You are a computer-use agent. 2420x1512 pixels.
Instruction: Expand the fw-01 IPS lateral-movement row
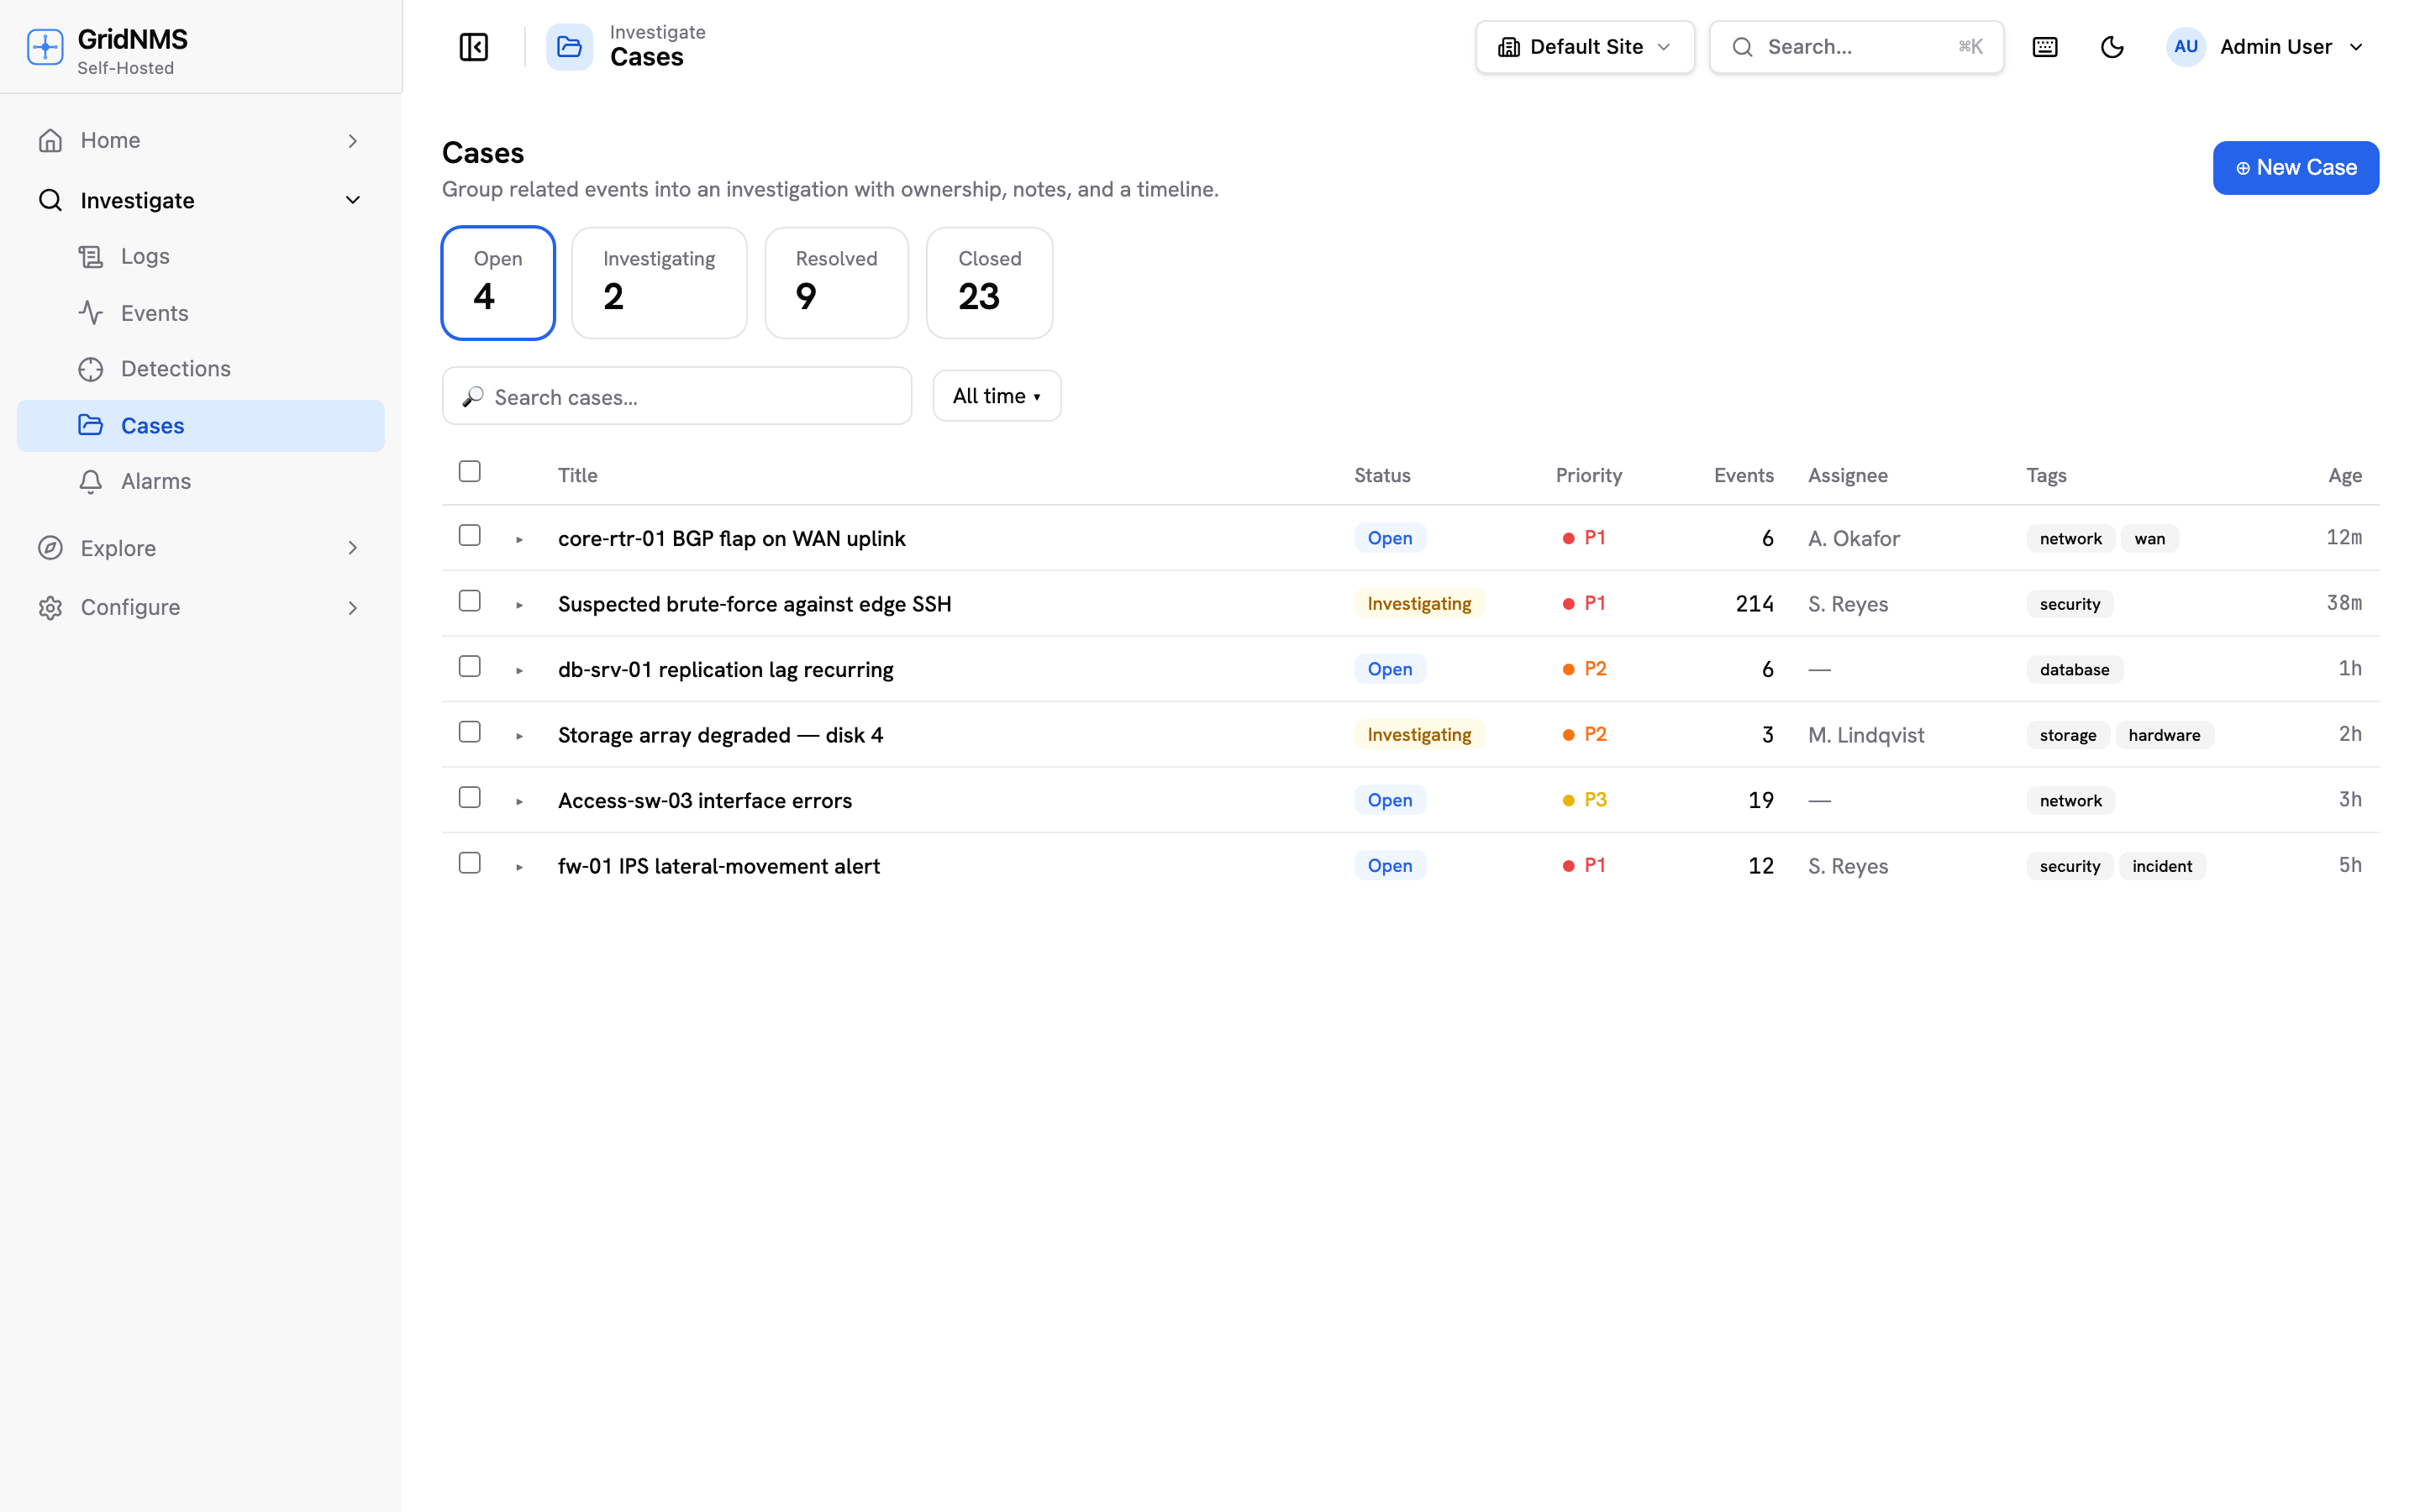click(x=519, y=867)
